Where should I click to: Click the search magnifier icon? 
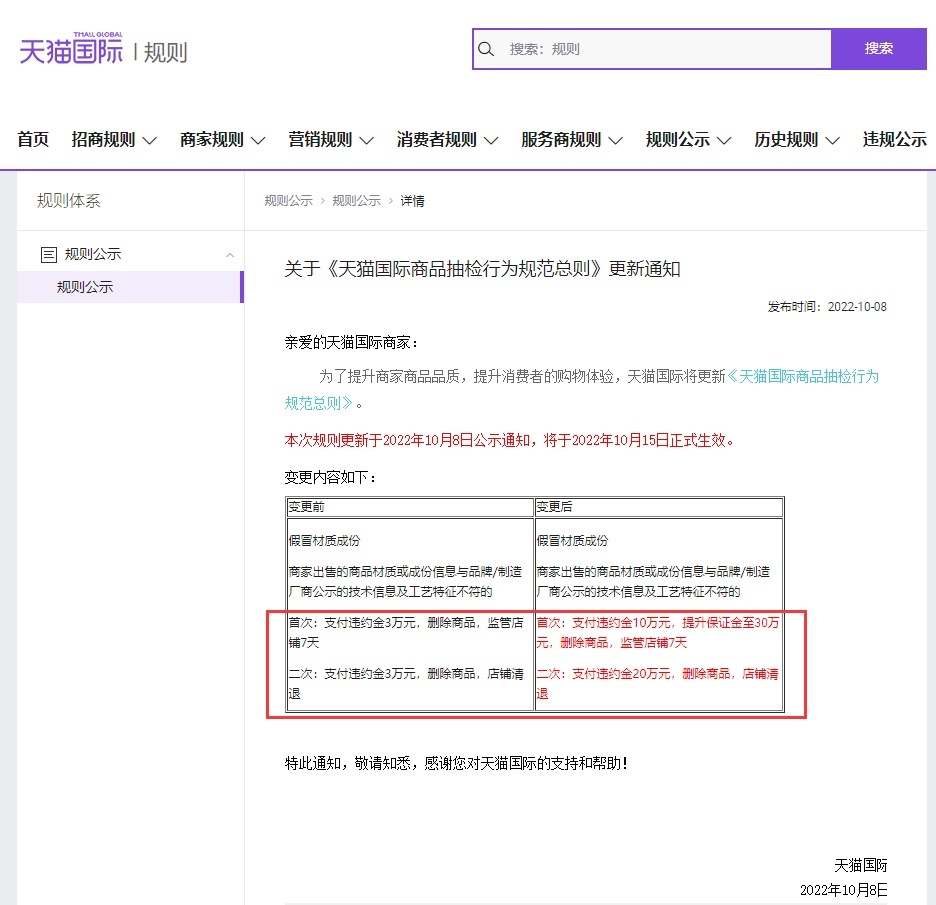point(486,49)
